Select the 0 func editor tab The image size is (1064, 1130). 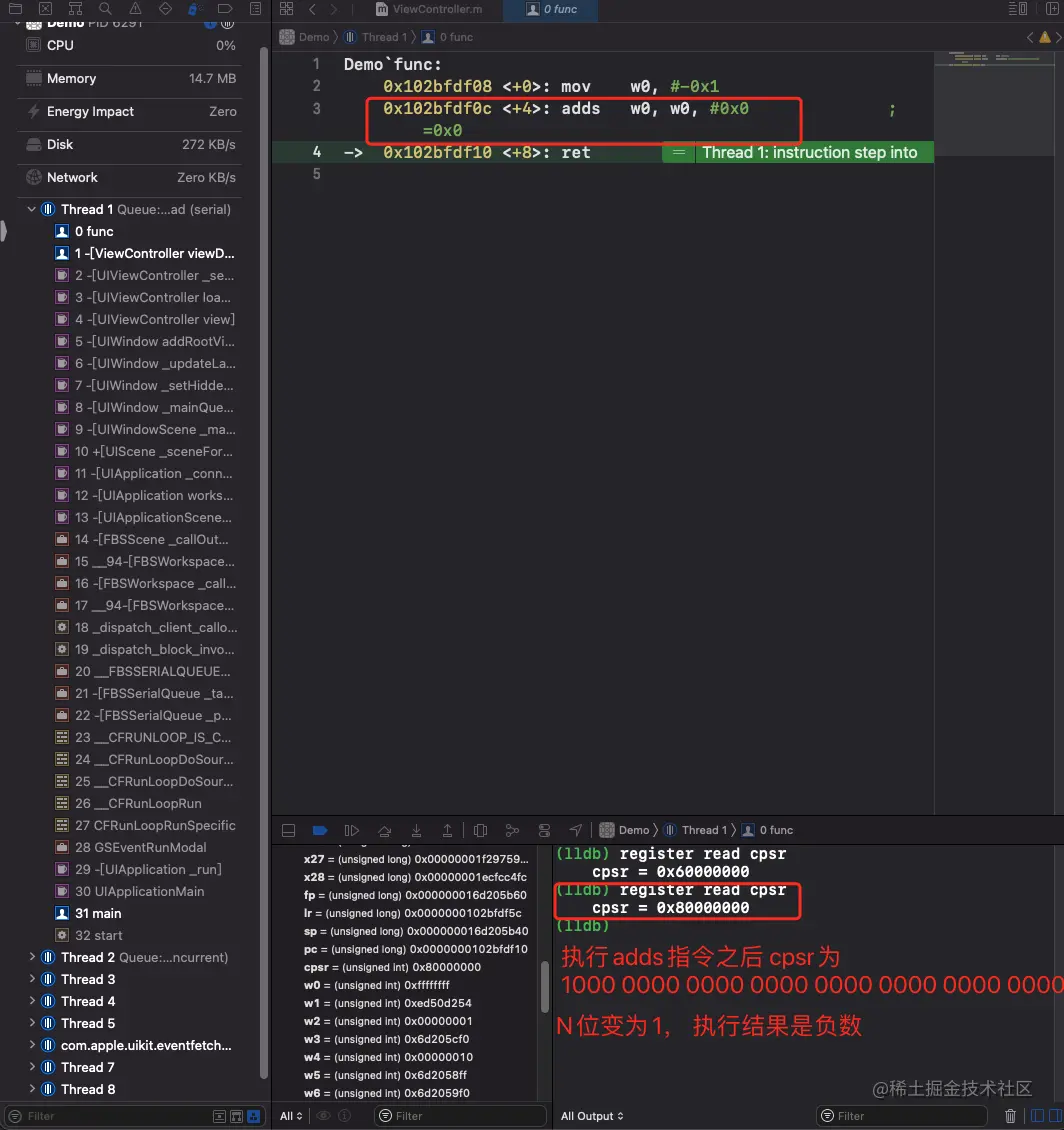(x=552, y=9)
